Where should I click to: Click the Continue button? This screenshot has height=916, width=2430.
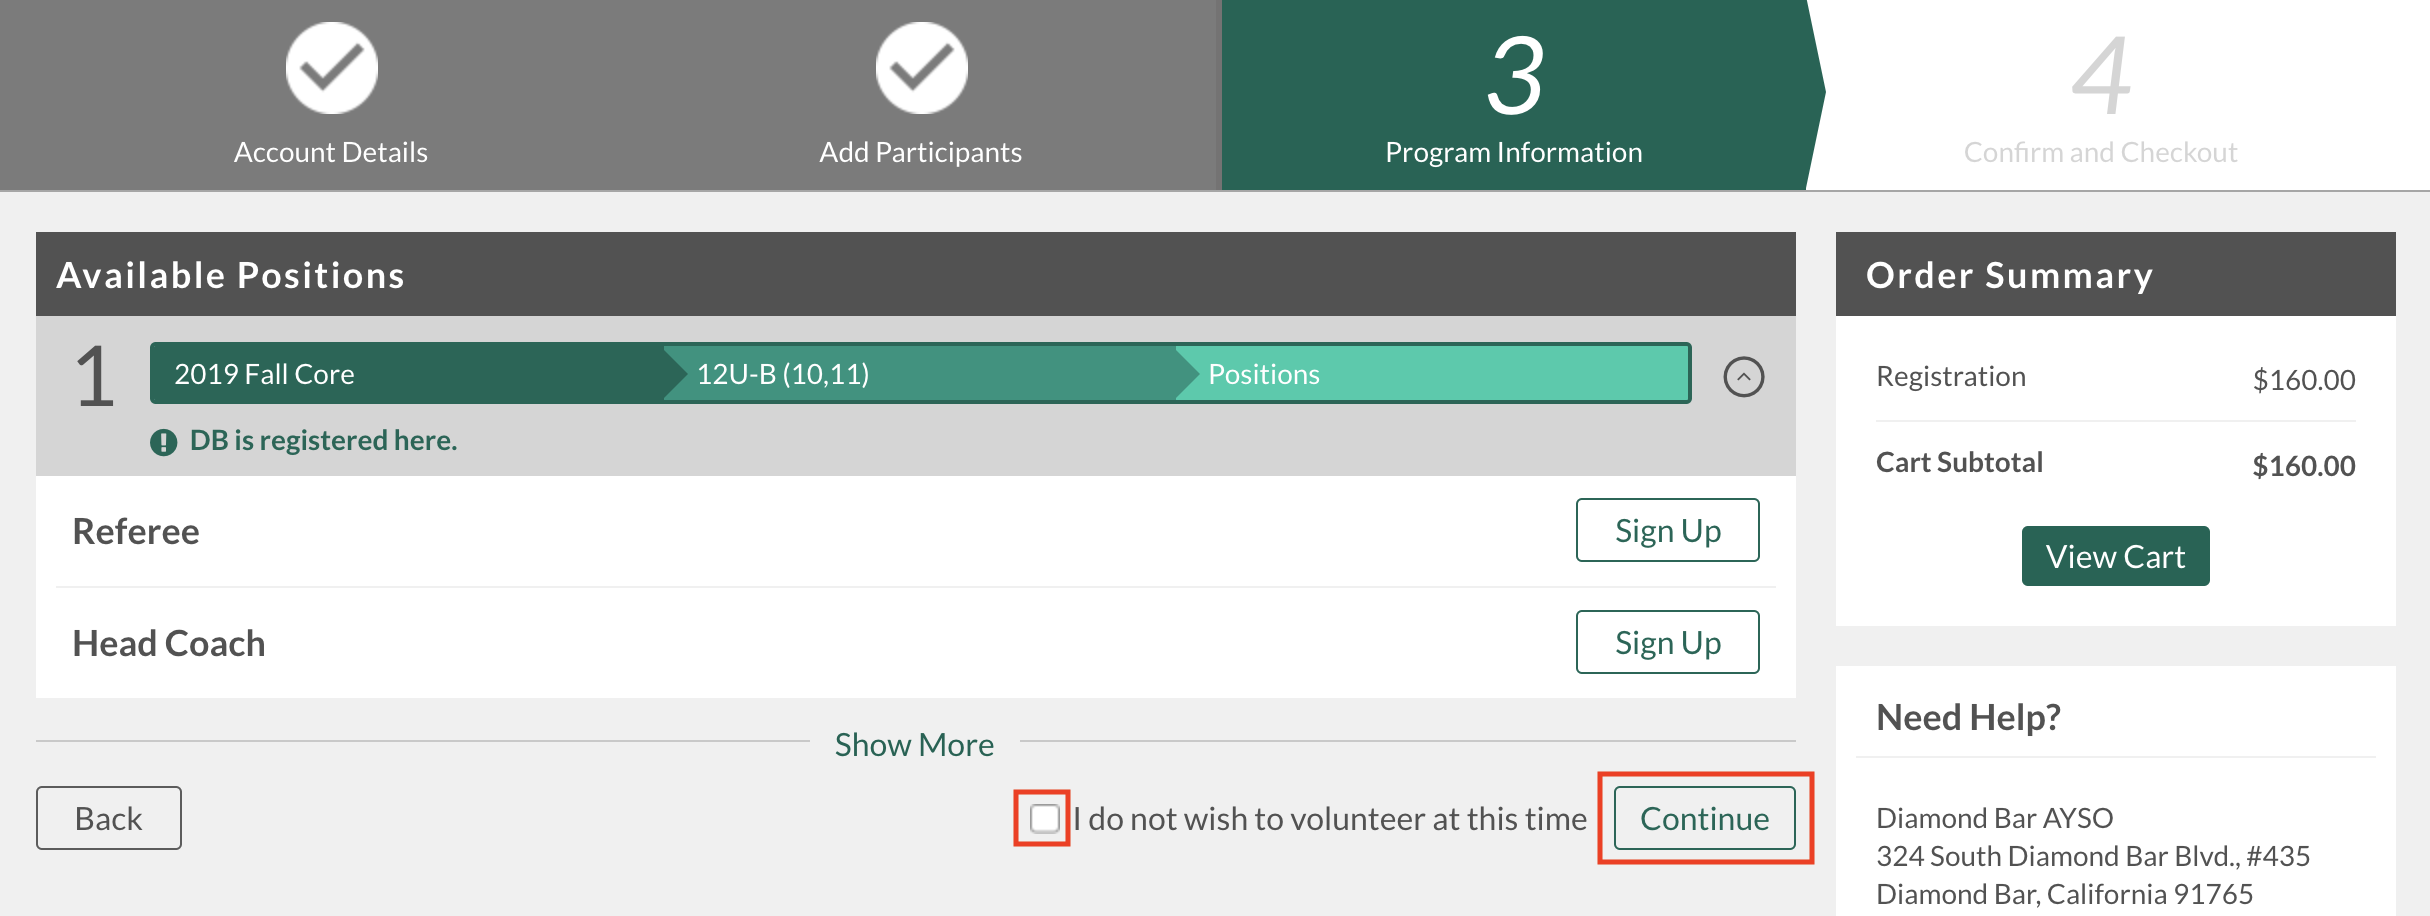click(1705, 818)
